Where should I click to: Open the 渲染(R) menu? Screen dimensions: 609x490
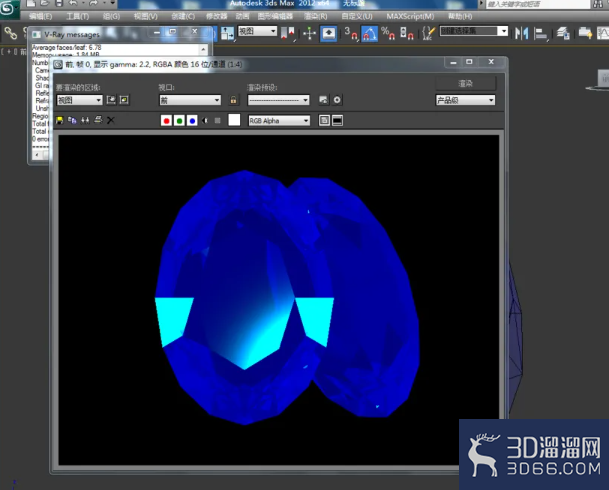(315, 16)
